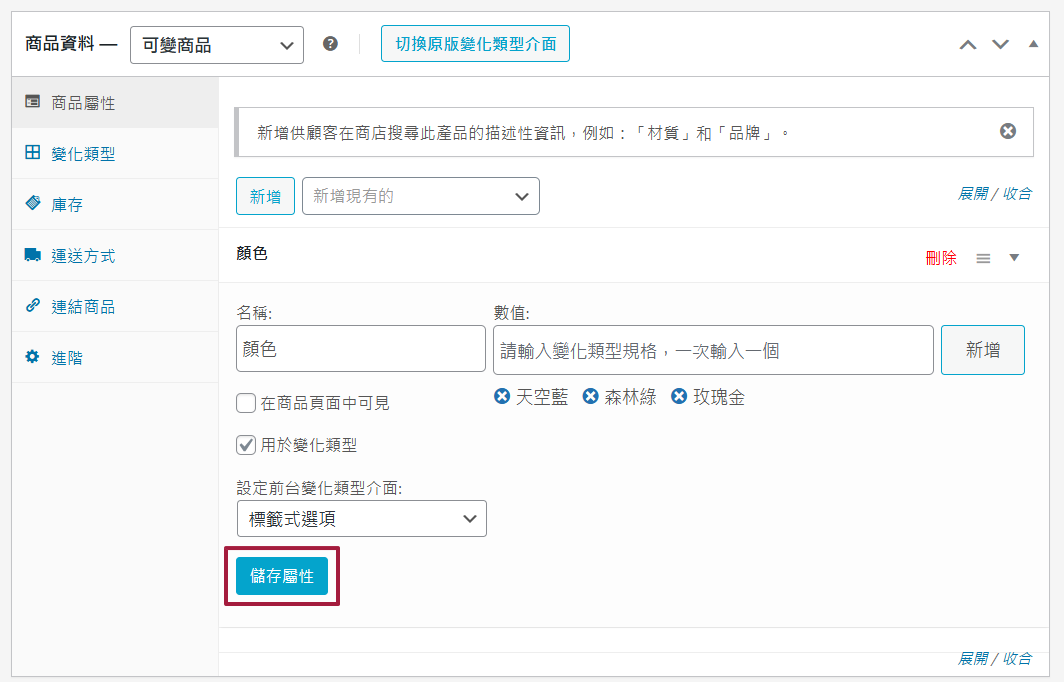Open the 新增現有的 attribute dropdown

(x=421, y=196)
